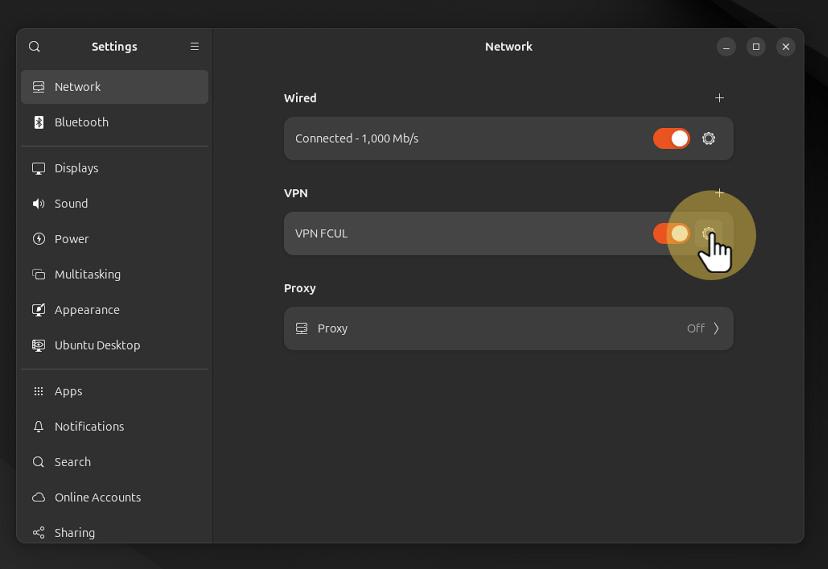The width and height of the screenshot is (828, 569).
Task: Go to the Power settings panel
Action: tap(71, 239)
